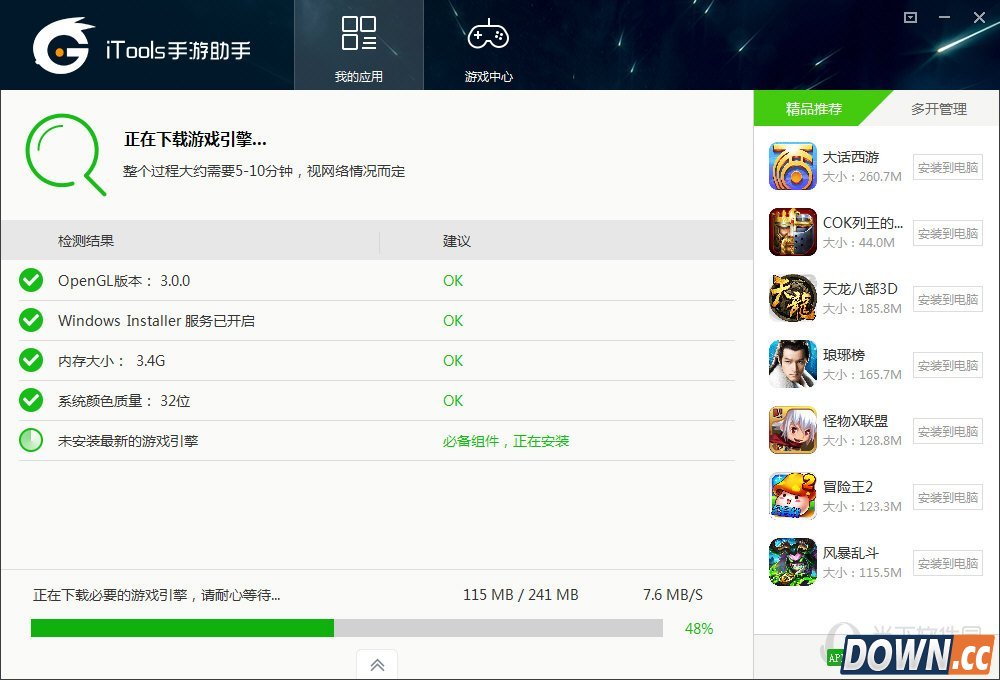The width and height of the screenshot is (1000, 680).
Task: Install 天龙八部3D to computer
Action: tap(948, 299)
